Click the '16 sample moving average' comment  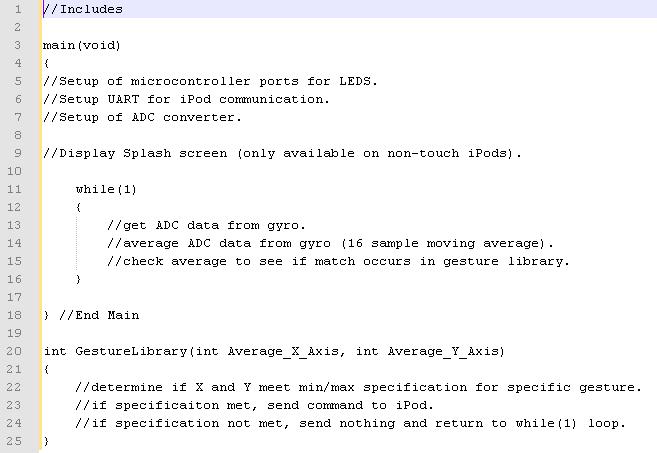tap(331, 243)
